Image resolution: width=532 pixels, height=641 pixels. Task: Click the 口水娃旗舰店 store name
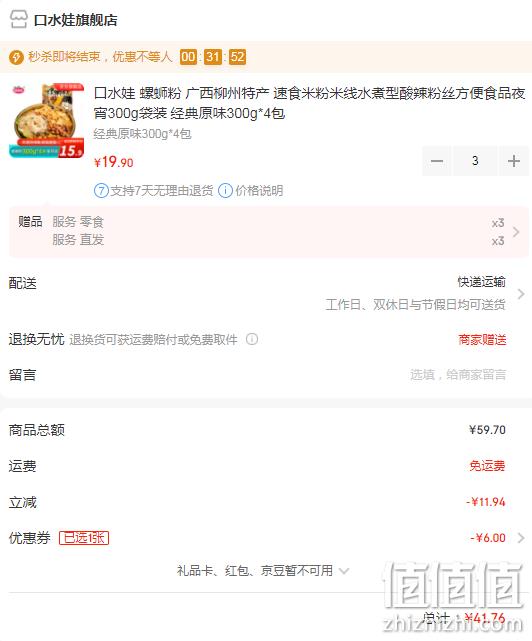point(76,20)
